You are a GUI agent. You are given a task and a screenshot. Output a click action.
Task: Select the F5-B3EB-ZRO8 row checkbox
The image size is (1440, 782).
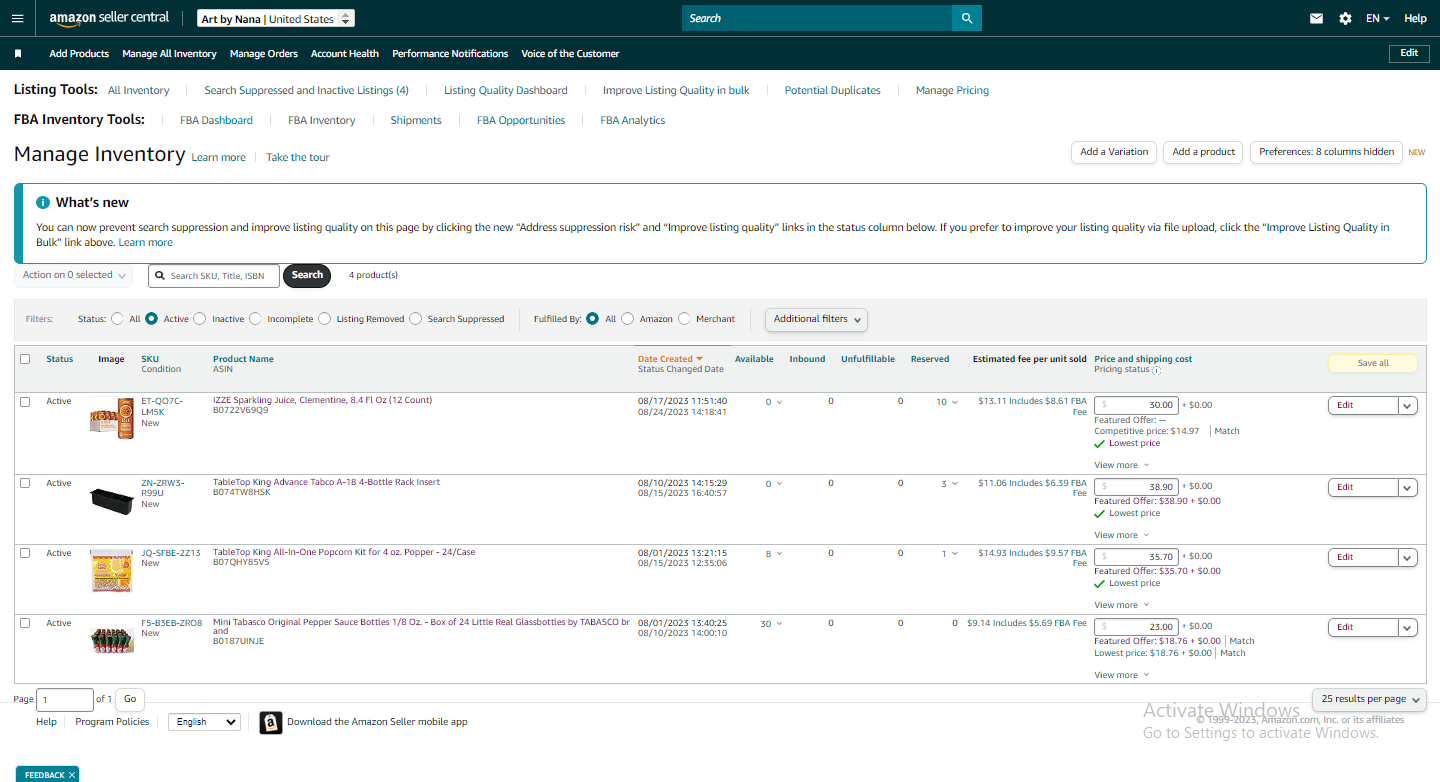point(25,623)
